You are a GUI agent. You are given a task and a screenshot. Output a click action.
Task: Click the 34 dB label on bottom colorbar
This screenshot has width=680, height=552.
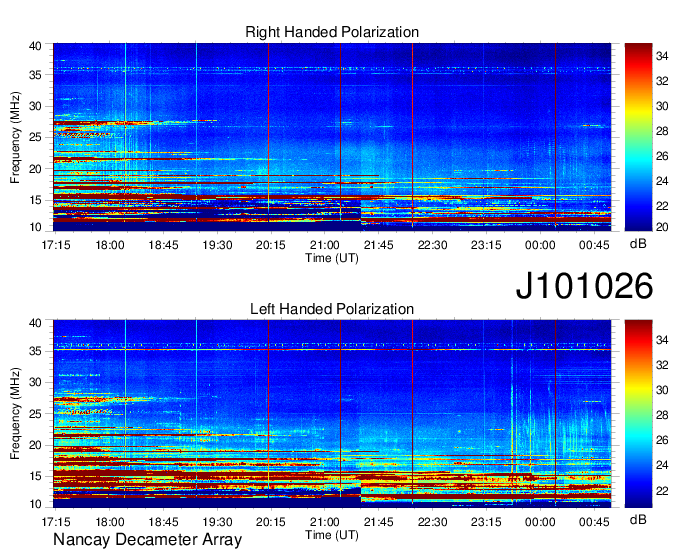tap(662, 340)
